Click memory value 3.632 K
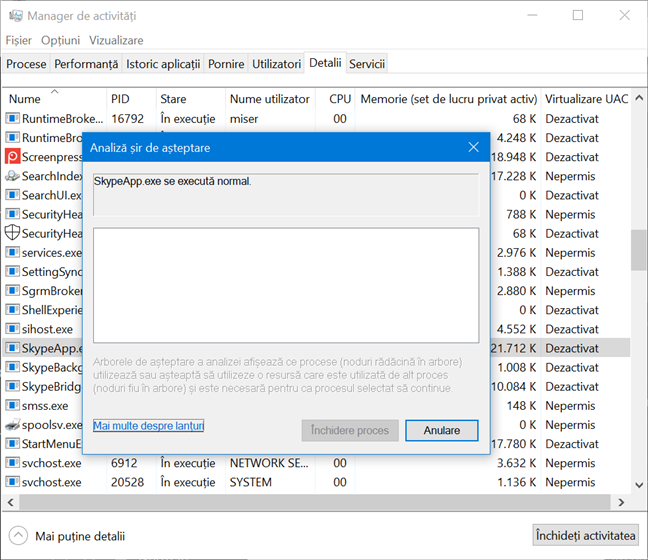Screen dimensions: 648x560 [x=516, y=463]
